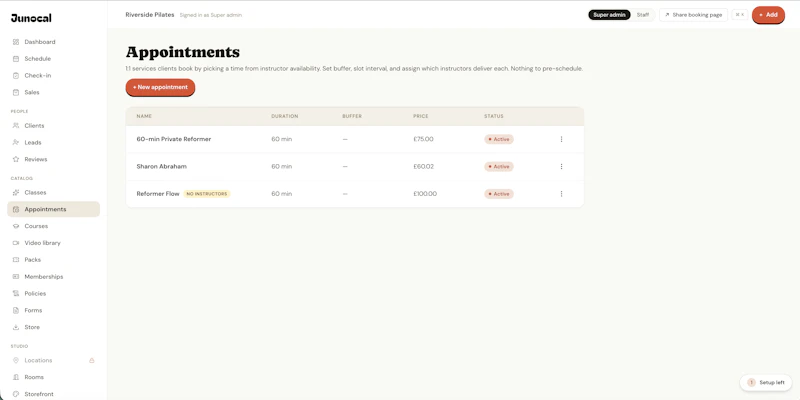Select the Memberships card icon
Image resolution: width=800 pixels, height=400 pixels.
tap(16, 277)
